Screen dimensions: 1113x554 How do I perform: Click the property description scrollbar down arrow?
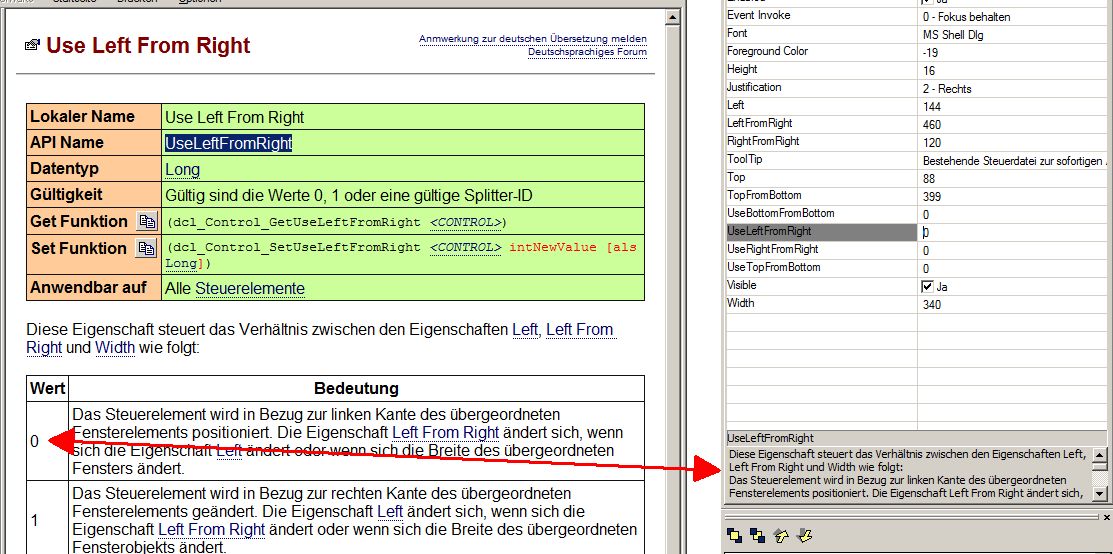point(1100,492)
